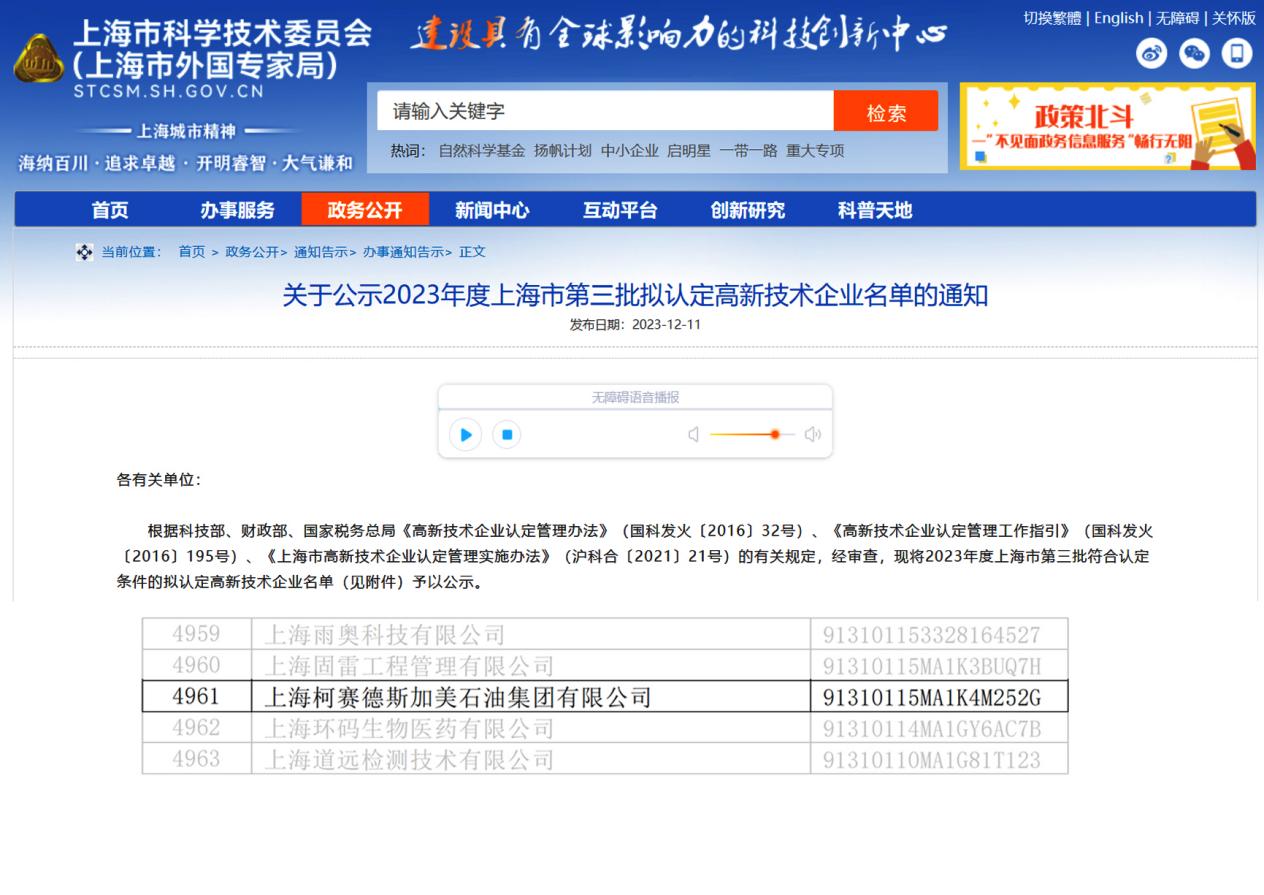This screenshot has height=895, width=1264.
Task: Focus the keyword search input field
Action: pos(605,112)
